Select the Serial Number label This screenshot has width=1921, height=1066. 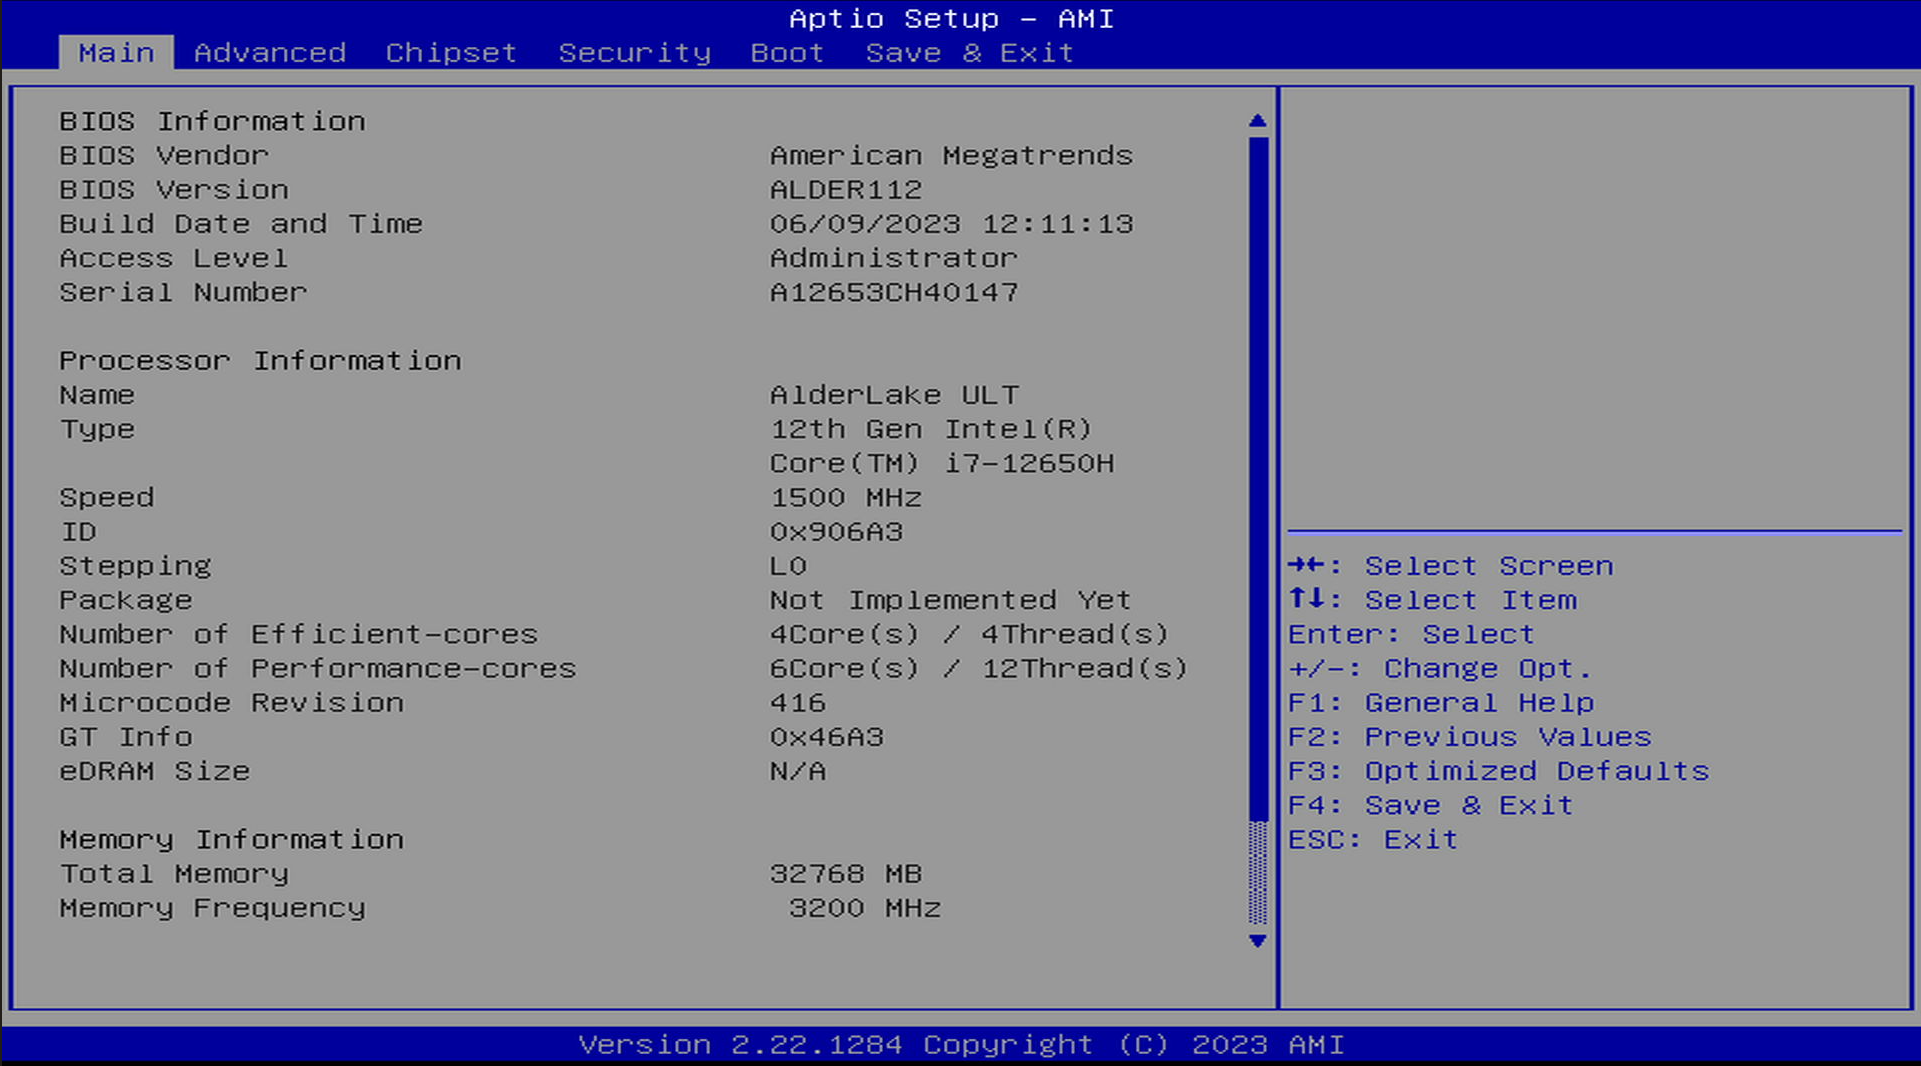click(x=183, y=292)
